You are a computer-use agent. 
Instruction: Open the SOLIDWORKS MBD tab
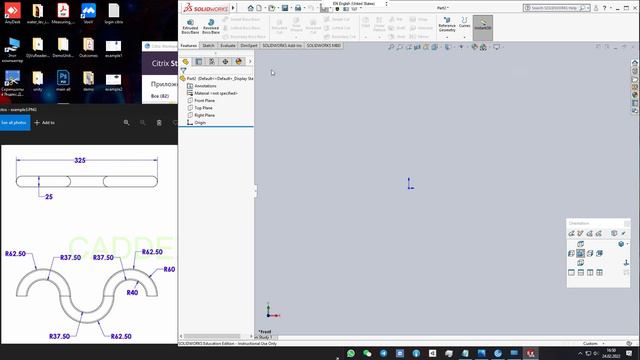pos(324,46)
